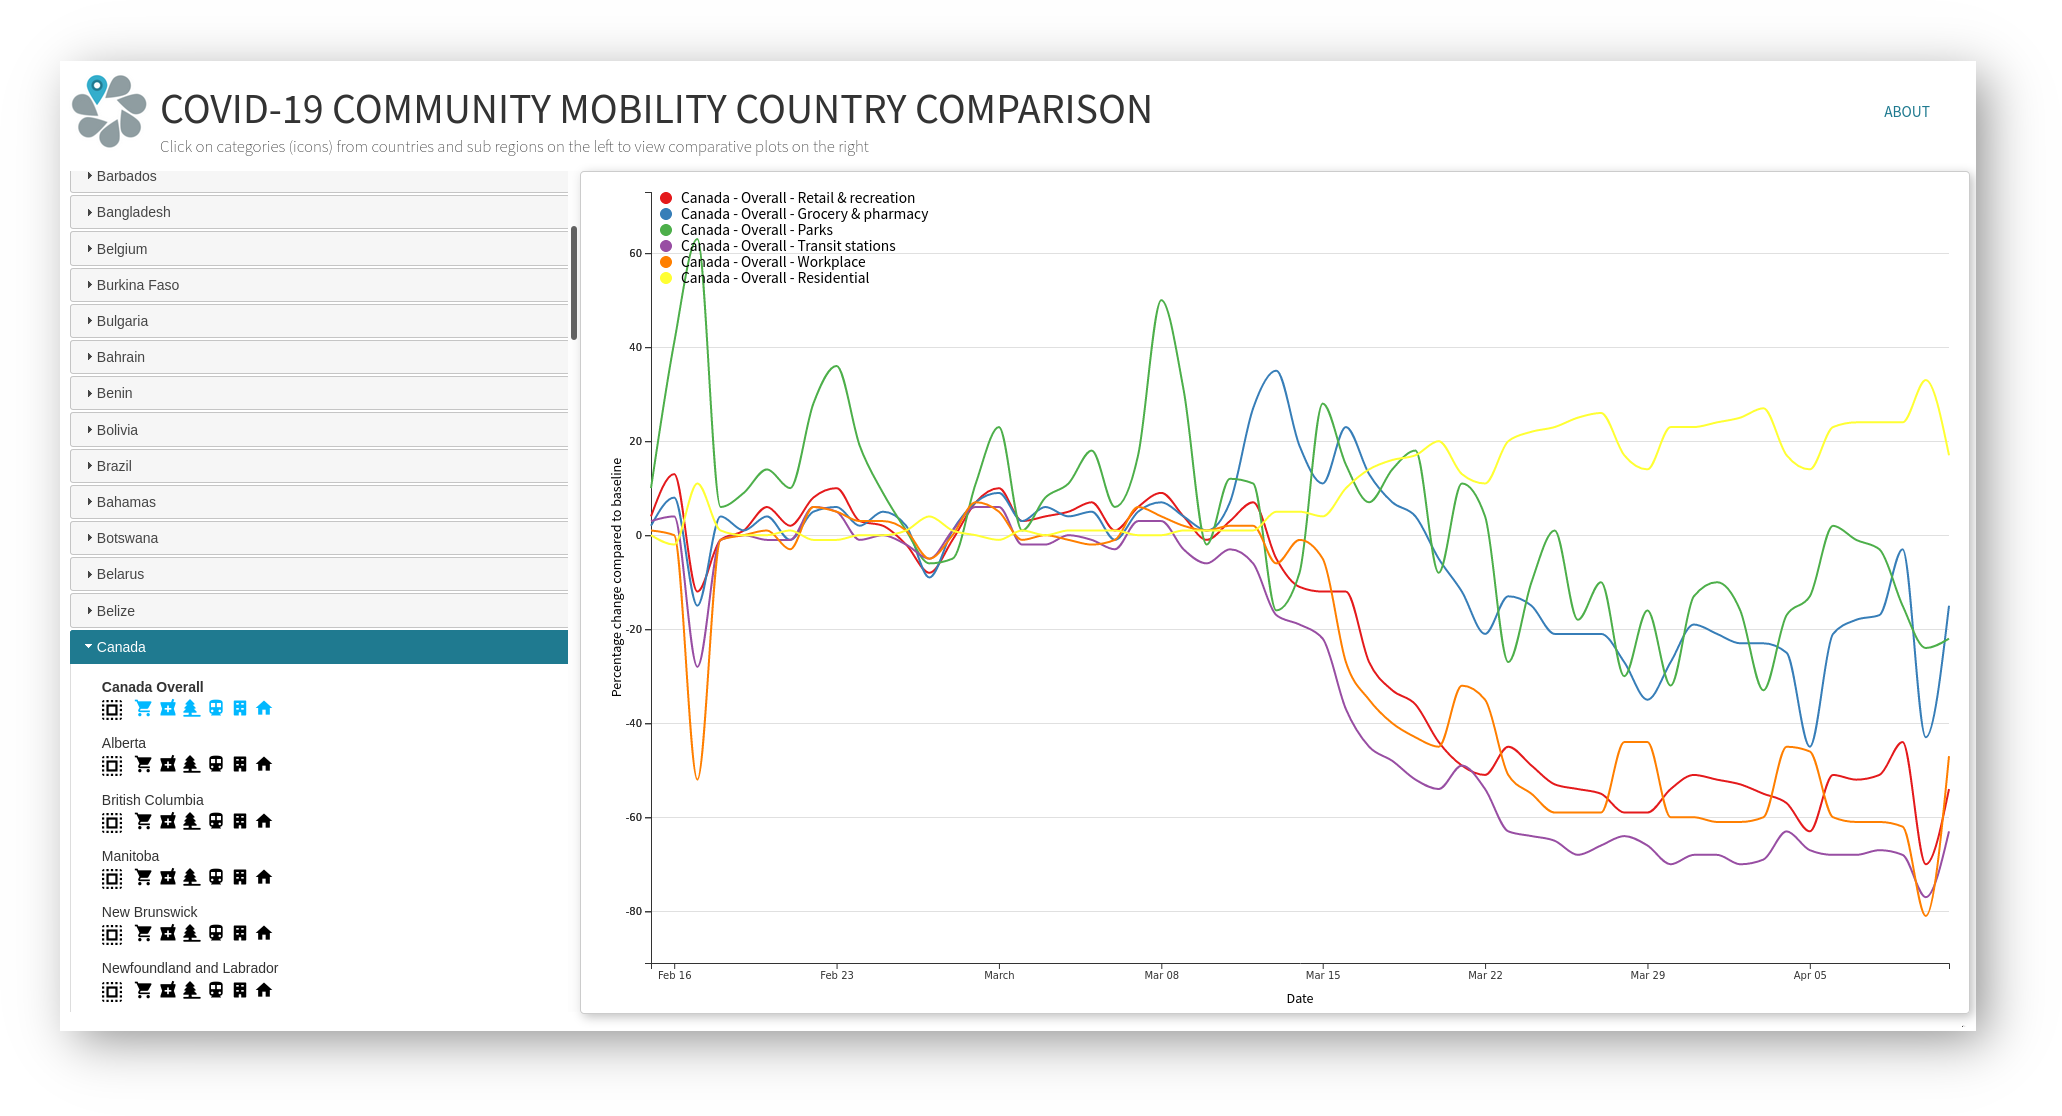This screenshot has height=1116, width=2062.
Task: Enable Manitoba residential home icon
Action: point(264,877)
